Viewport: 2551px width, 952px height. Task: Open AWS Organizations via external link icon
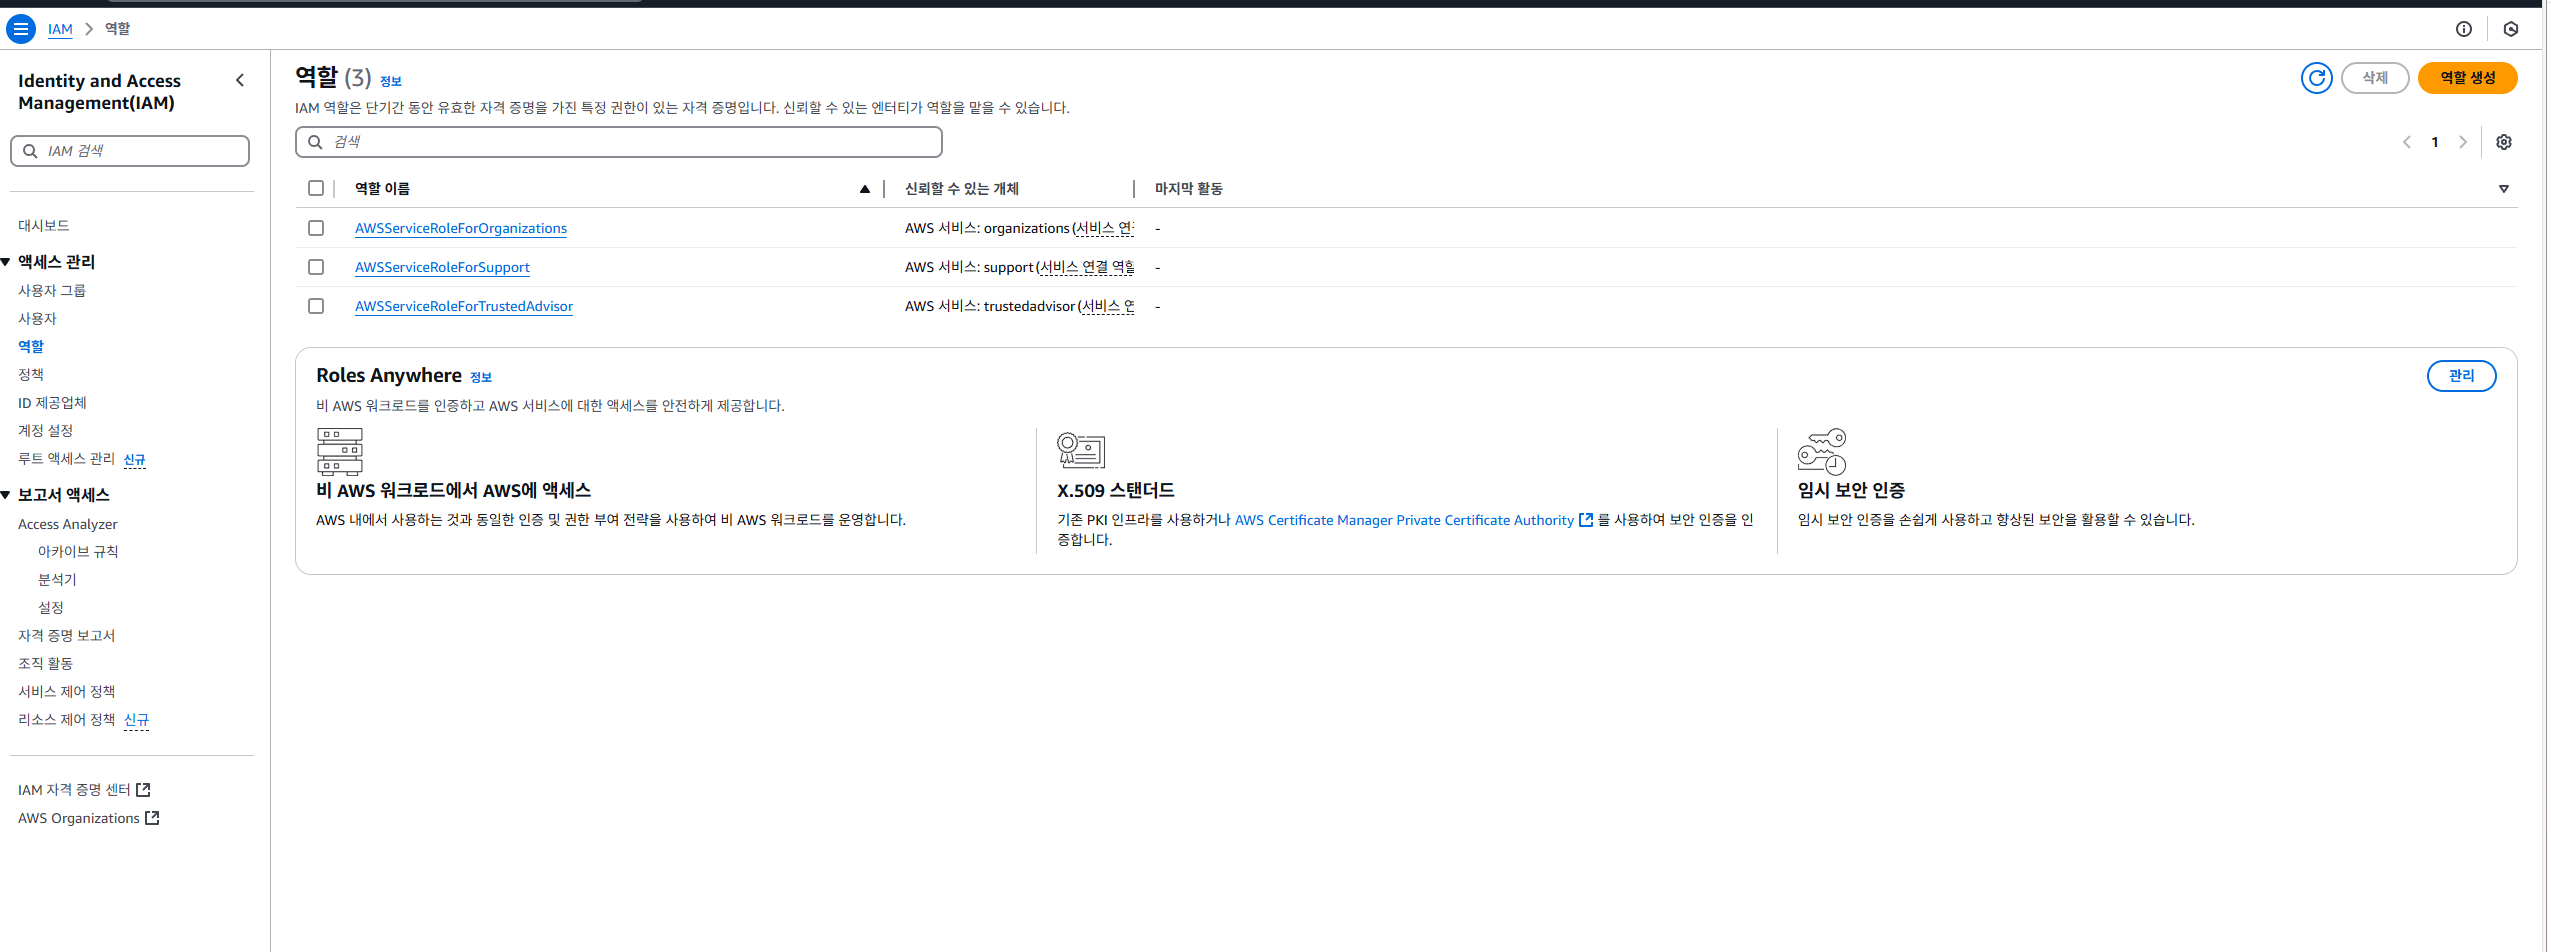(152, 817)
